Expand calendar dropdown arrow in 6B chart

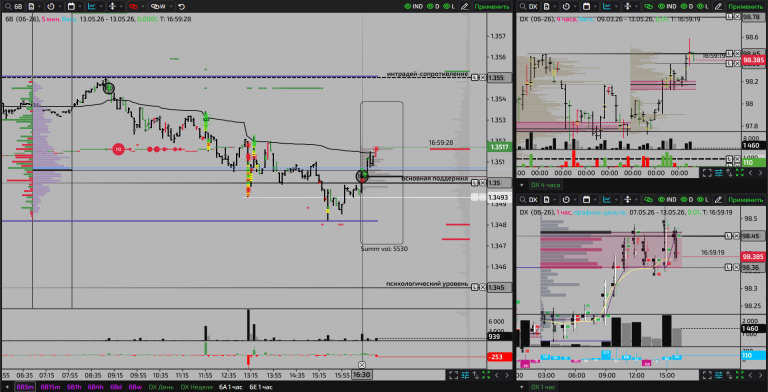point(80,6)
